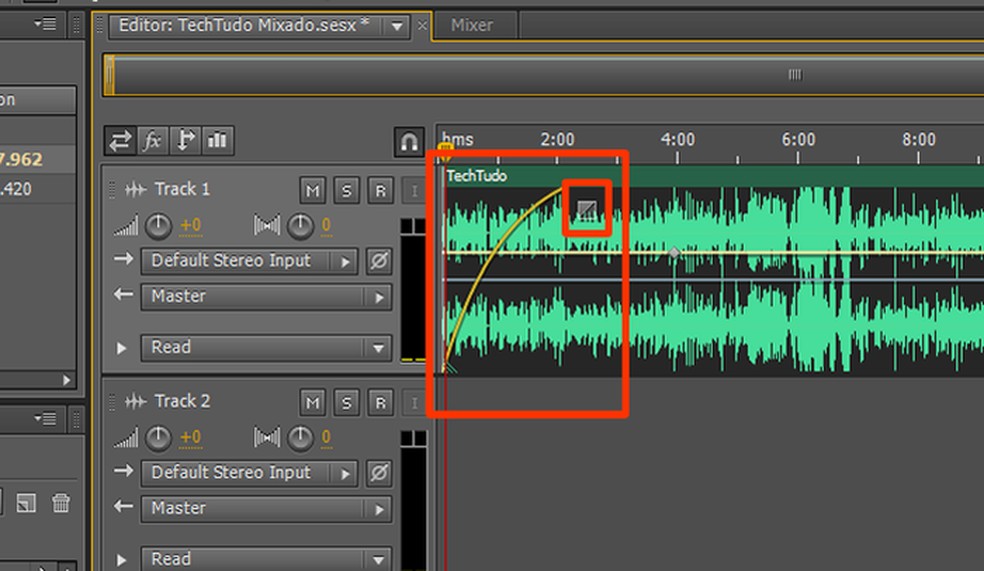
Task: Click Track 1 volume value +0
Action: 191,225
